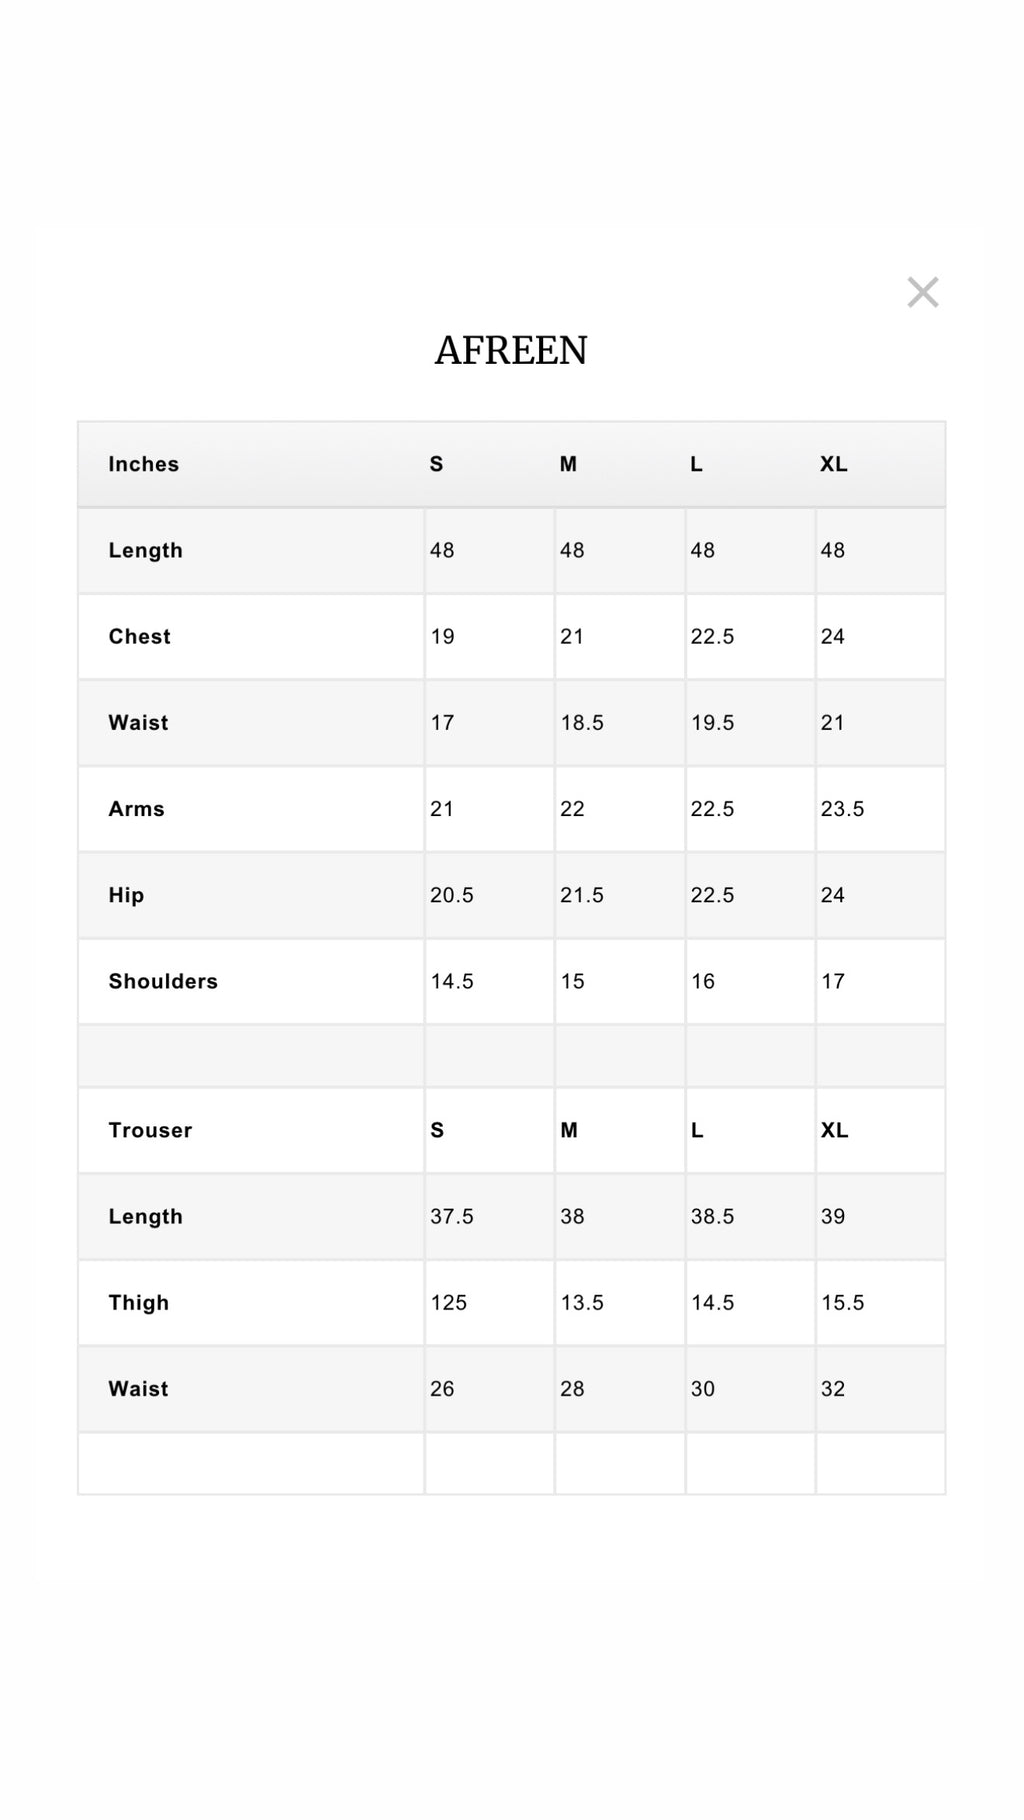Select Hip measurement 21.5 for medium
The height and width of the screenshot is (1820, 1024).
tap(582, 895)
